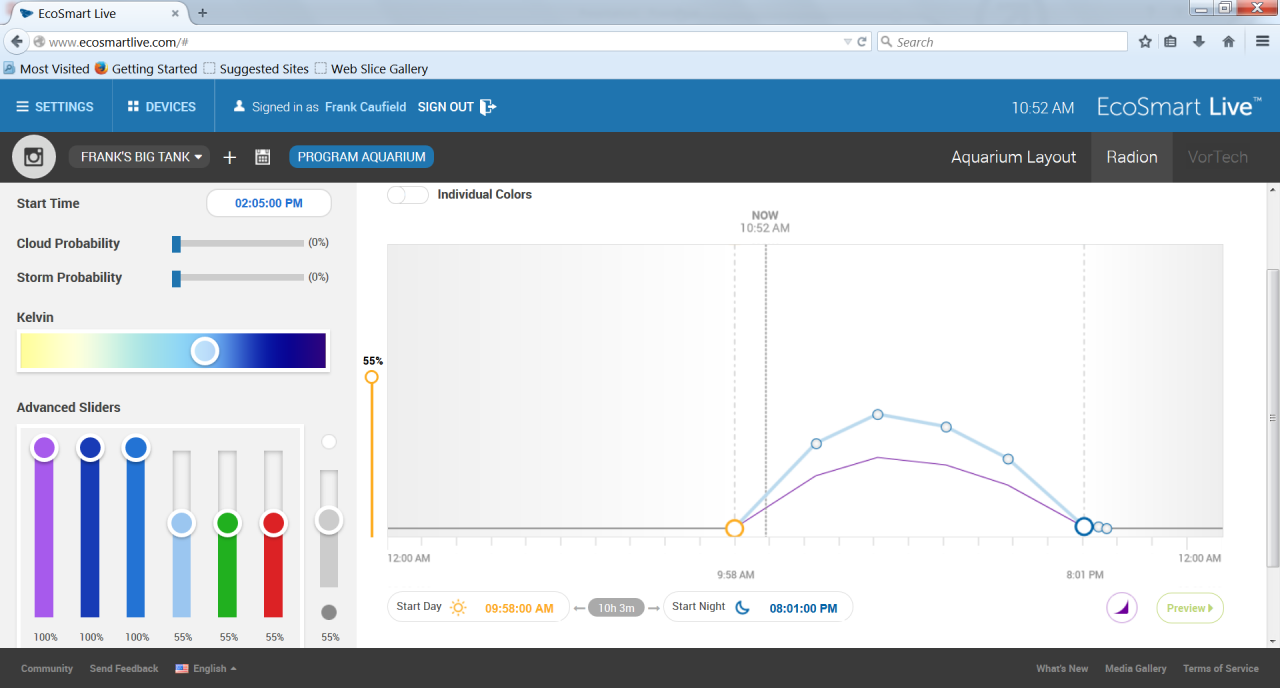
Task: Open the Getting Started bookmark
Action: pyautogui.click(x=146, y=69)
